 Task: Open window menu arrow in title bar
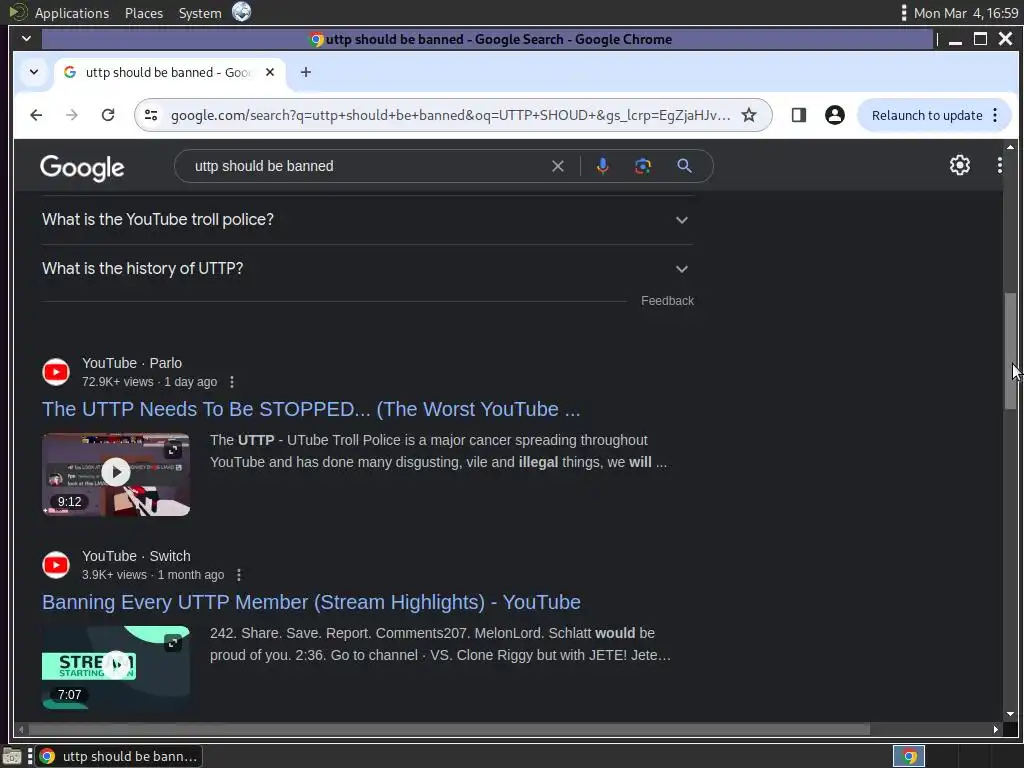[x=26, y=39]
